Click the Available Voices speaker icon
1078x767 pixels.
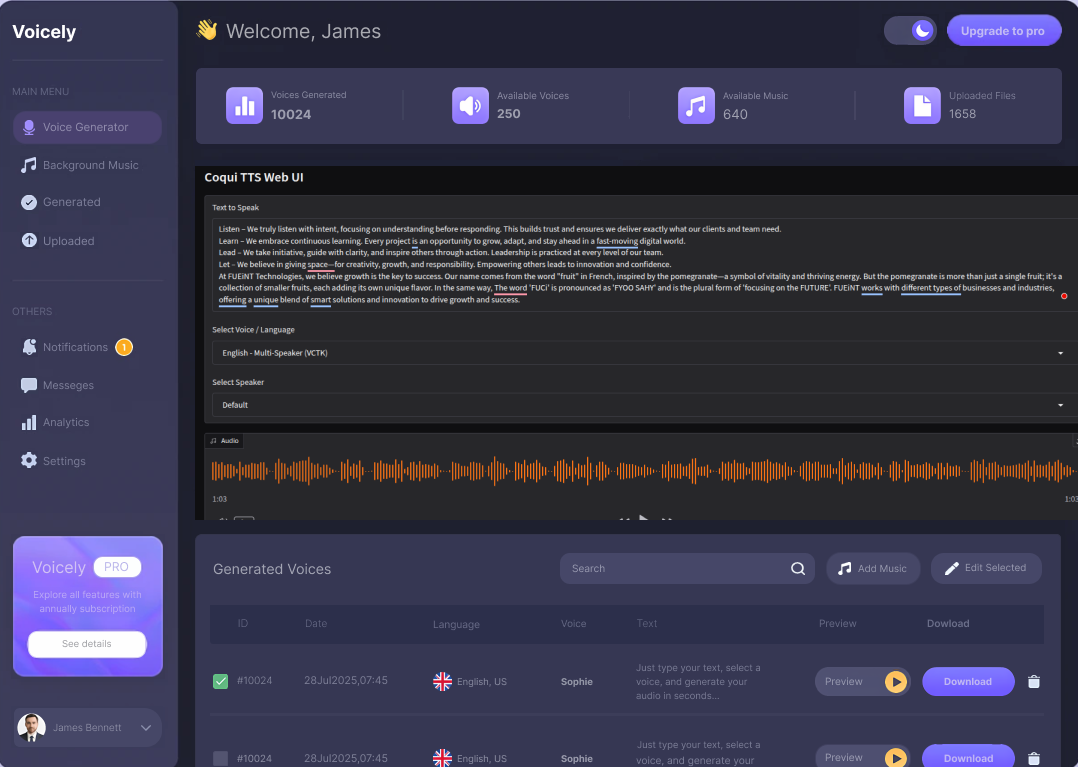tap(470, 105)
